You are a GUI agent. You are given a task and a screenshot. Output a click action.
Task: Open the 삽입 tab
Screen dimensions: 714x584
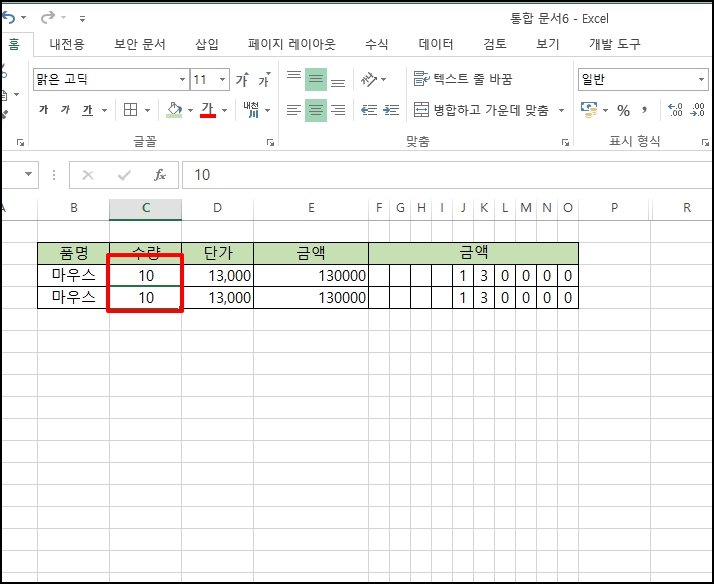click(x=207, y=44)
